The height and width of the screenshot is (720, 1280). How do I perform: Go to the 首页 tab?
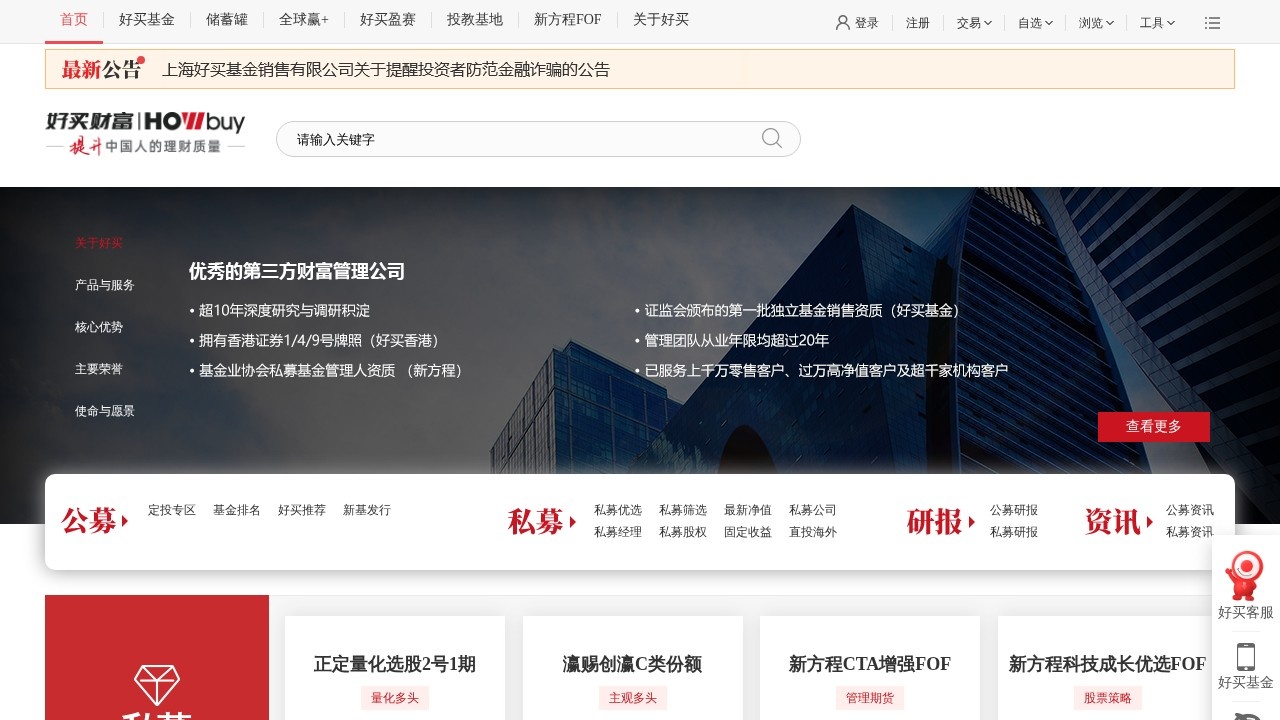74,20
